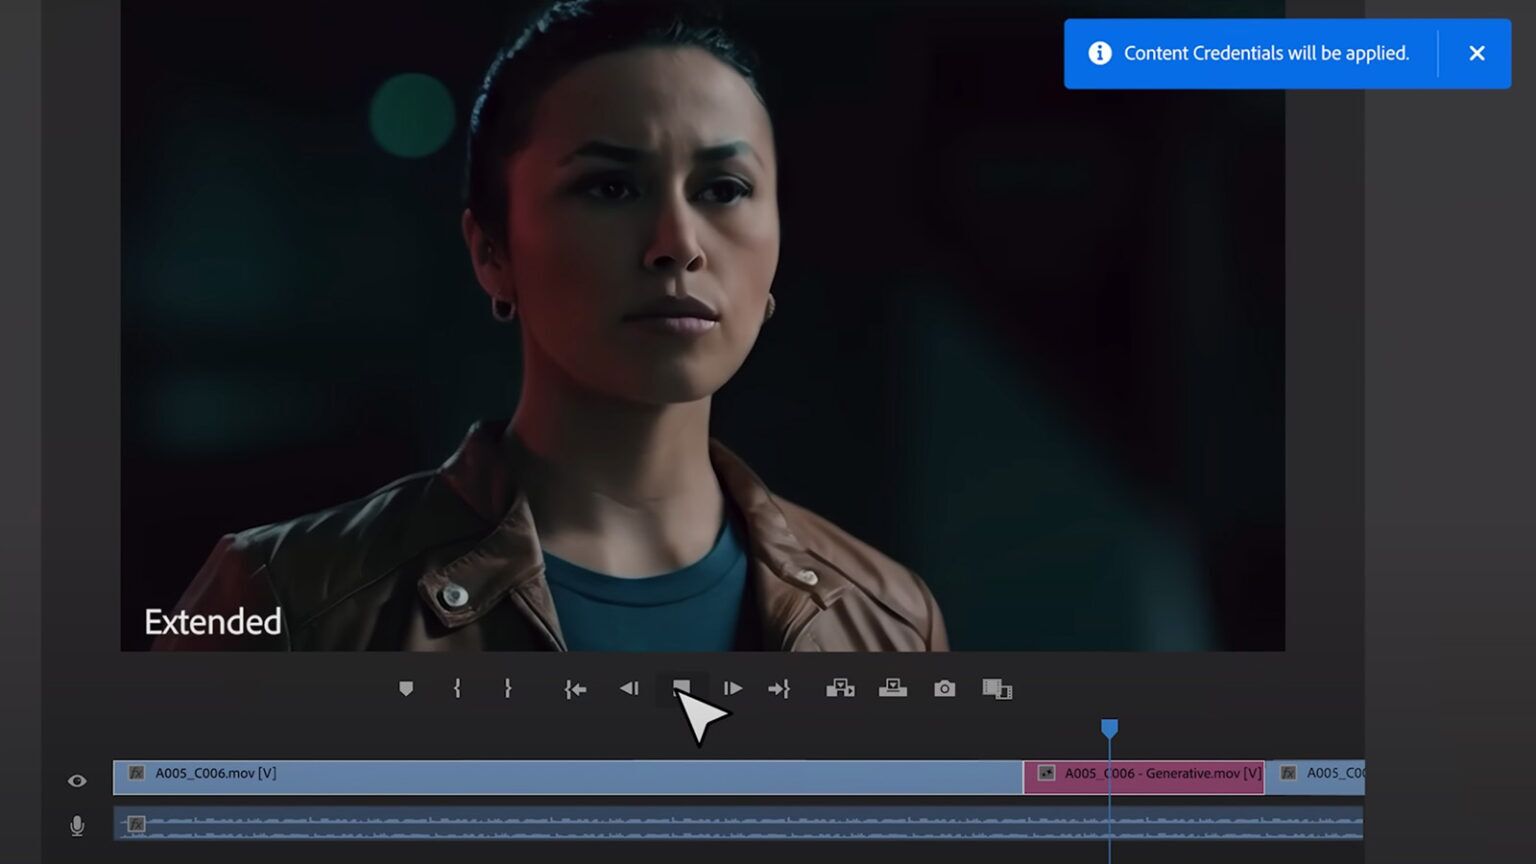Dismiss the Content Credentials notification
The image size is (1536, 864).
(x=1477, y=53)
